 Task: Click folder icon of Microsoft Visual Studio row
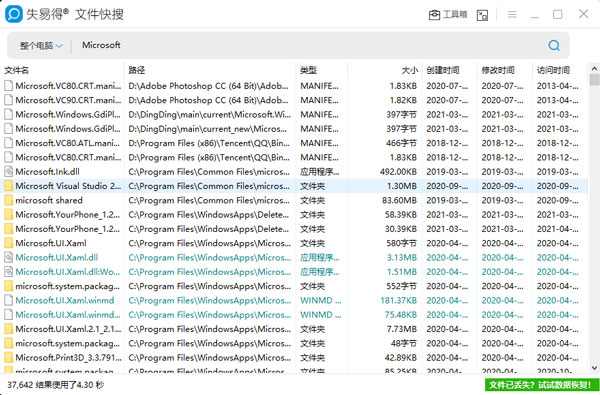click(8, 186)
